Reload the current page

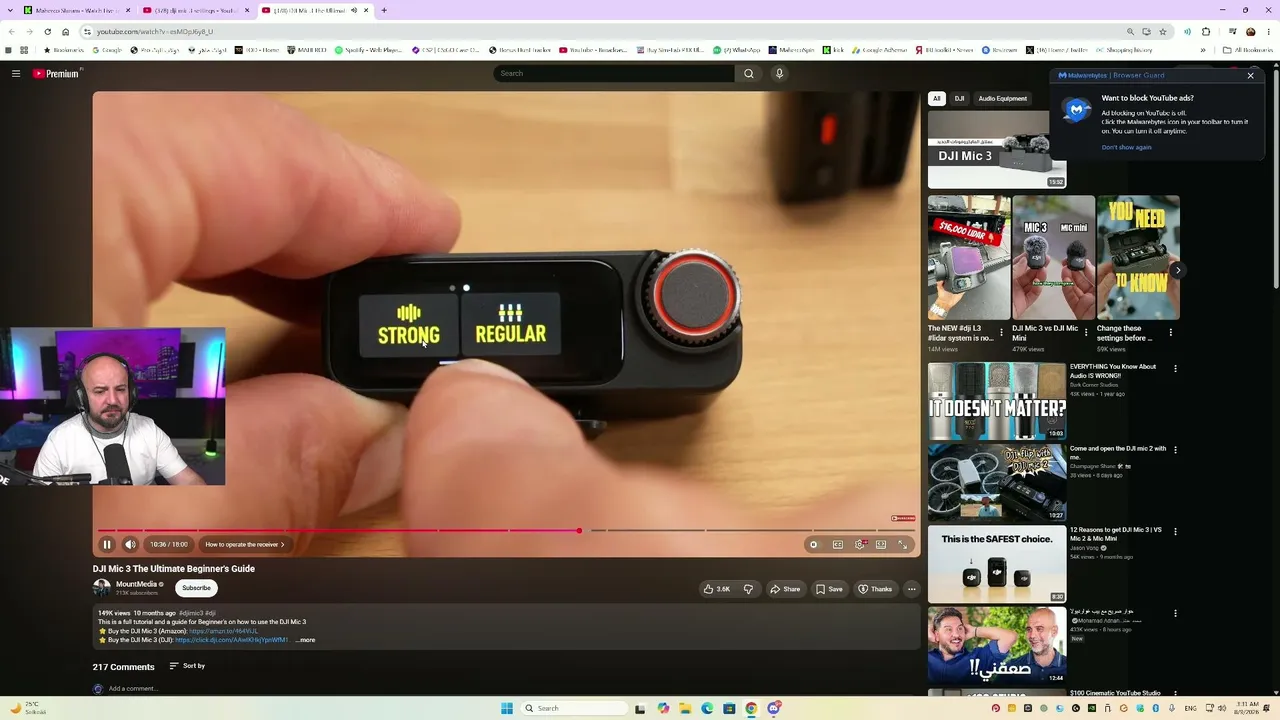click(47, 31)
